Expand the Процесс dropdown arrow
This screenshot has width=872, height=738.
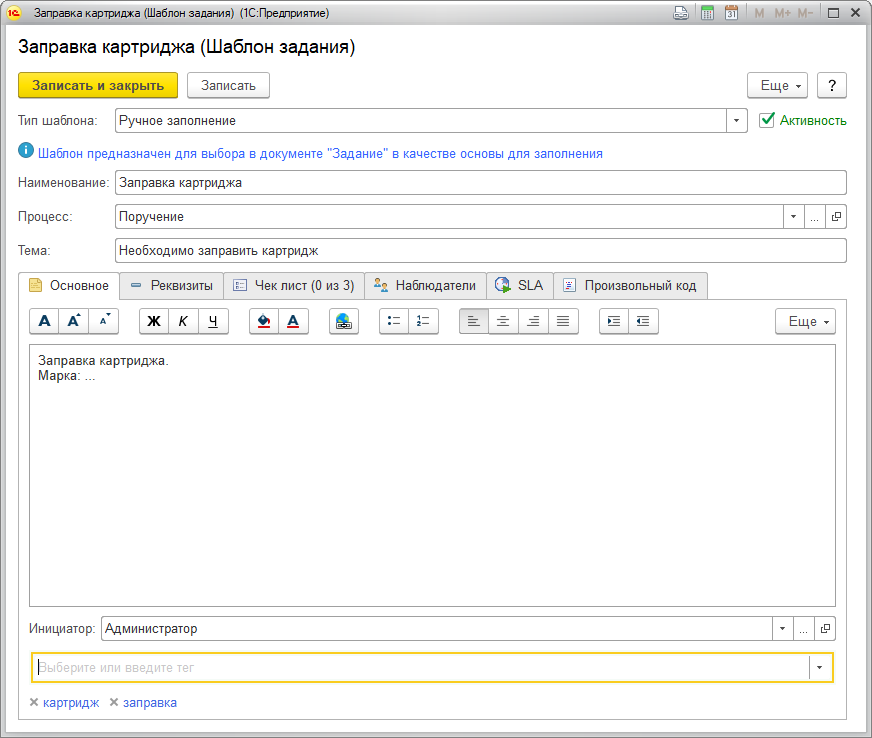[794, 217]
